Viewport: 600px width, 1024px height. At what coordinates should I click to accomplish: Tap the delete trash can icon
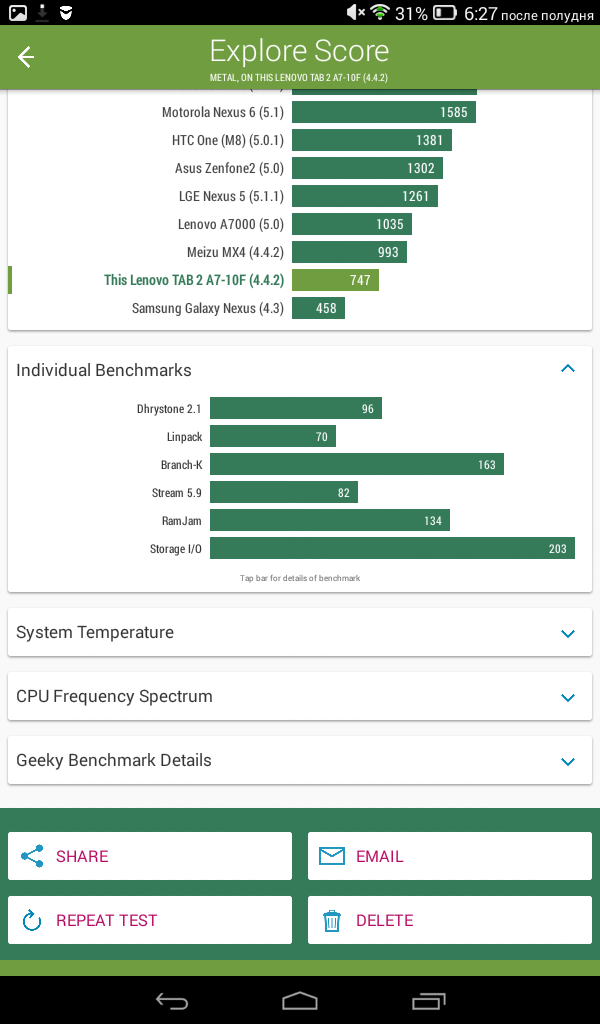point(332,920)
